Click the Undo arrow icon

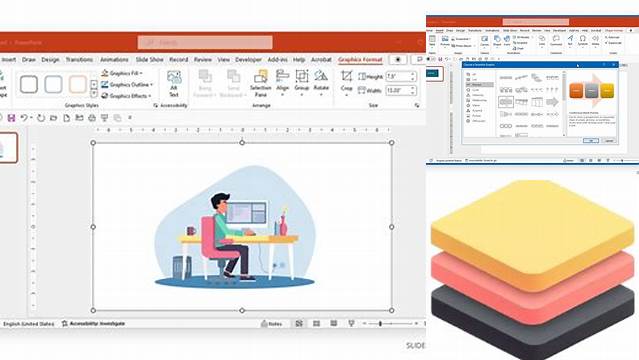24,118
